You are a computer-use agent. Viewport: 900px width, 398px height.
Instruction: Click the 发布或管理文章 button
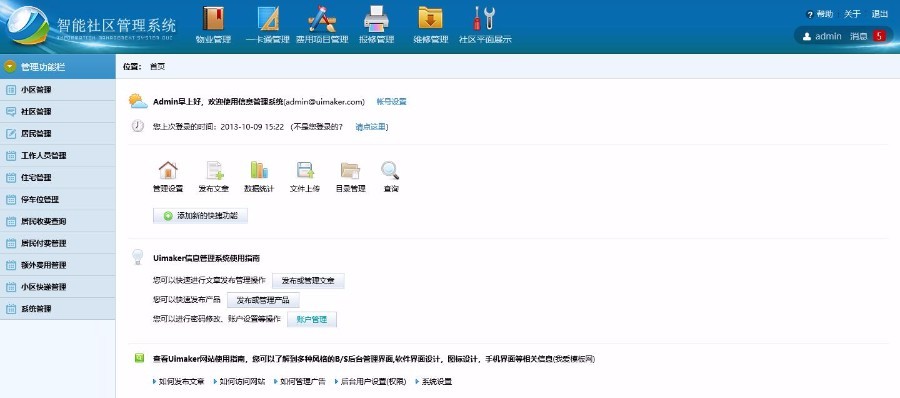308,281
